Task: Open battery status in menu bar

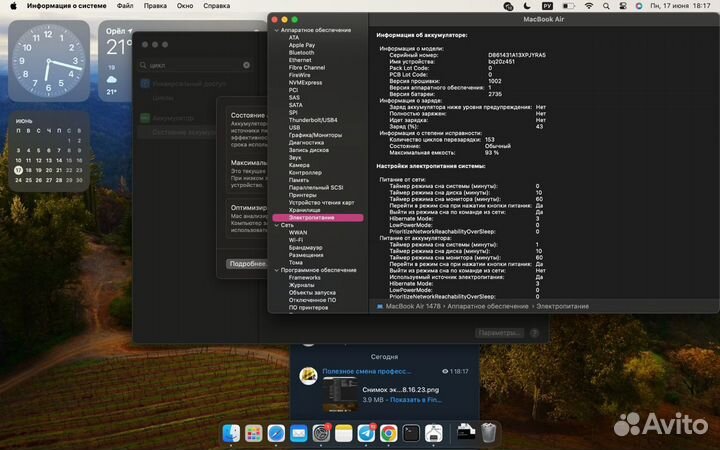Action: pyautogui.click(x=568, y=6)
